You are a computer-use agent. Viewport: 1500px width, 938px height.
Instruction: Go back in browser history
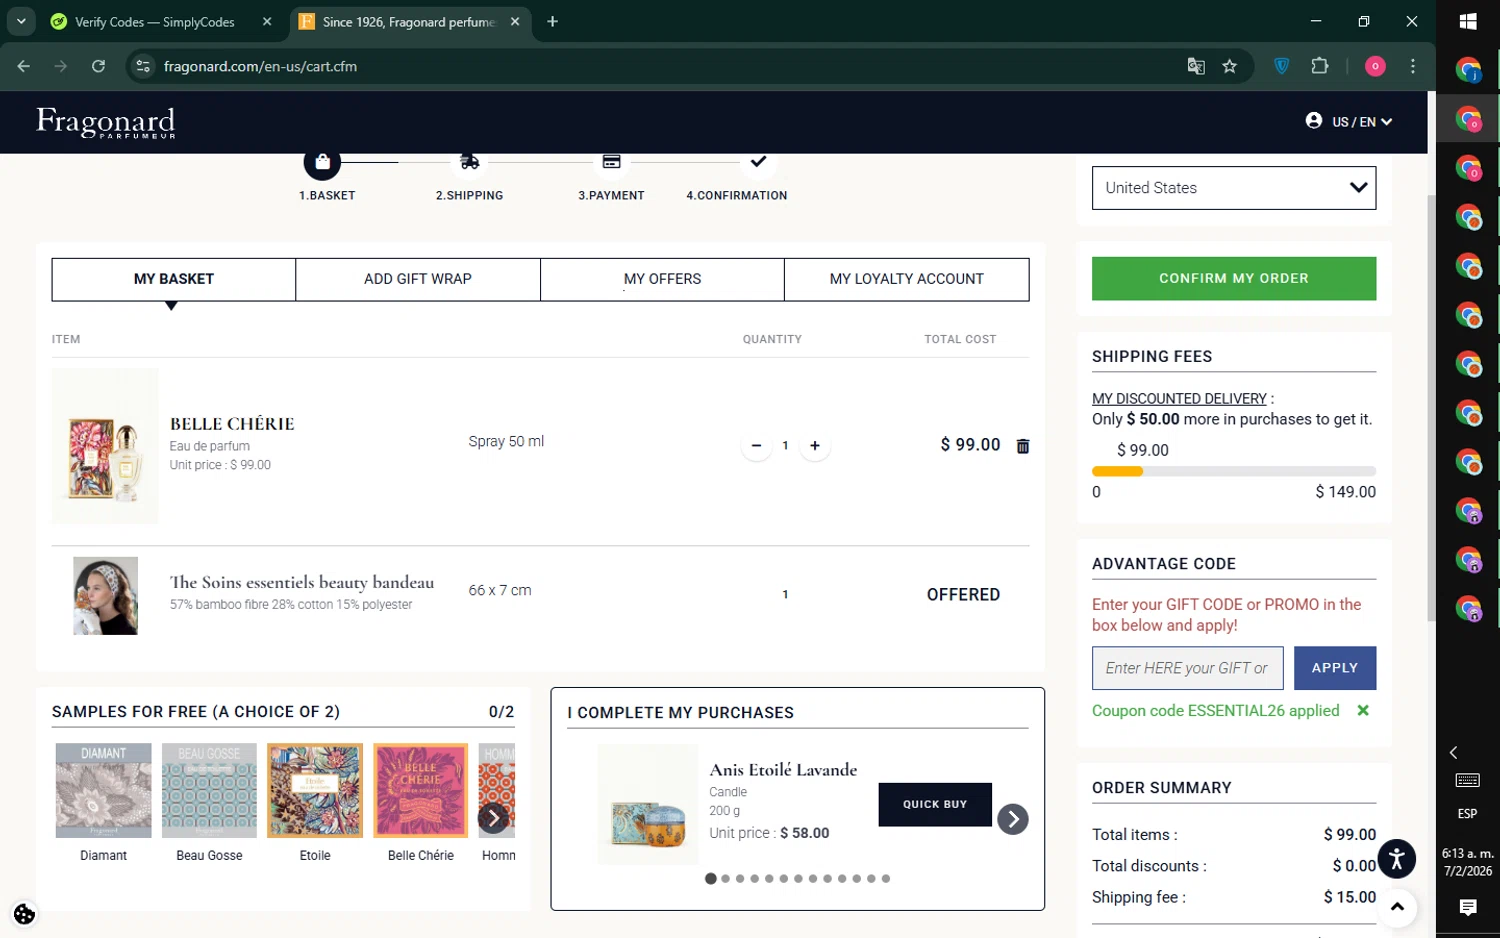pos(24,66)
